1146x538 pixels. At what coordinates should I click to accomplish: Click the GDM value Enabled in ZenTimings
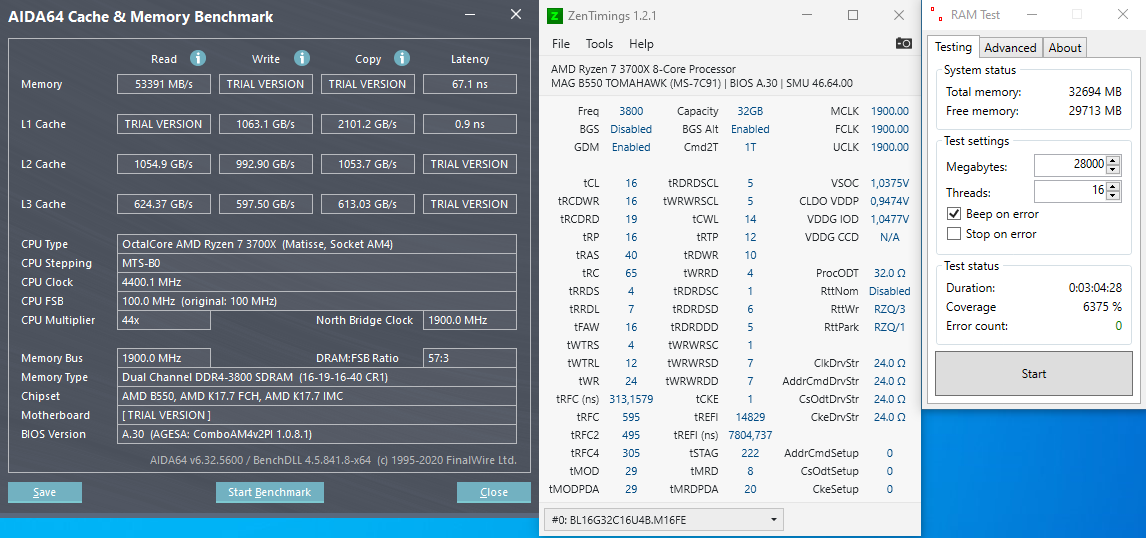point(631,147)
